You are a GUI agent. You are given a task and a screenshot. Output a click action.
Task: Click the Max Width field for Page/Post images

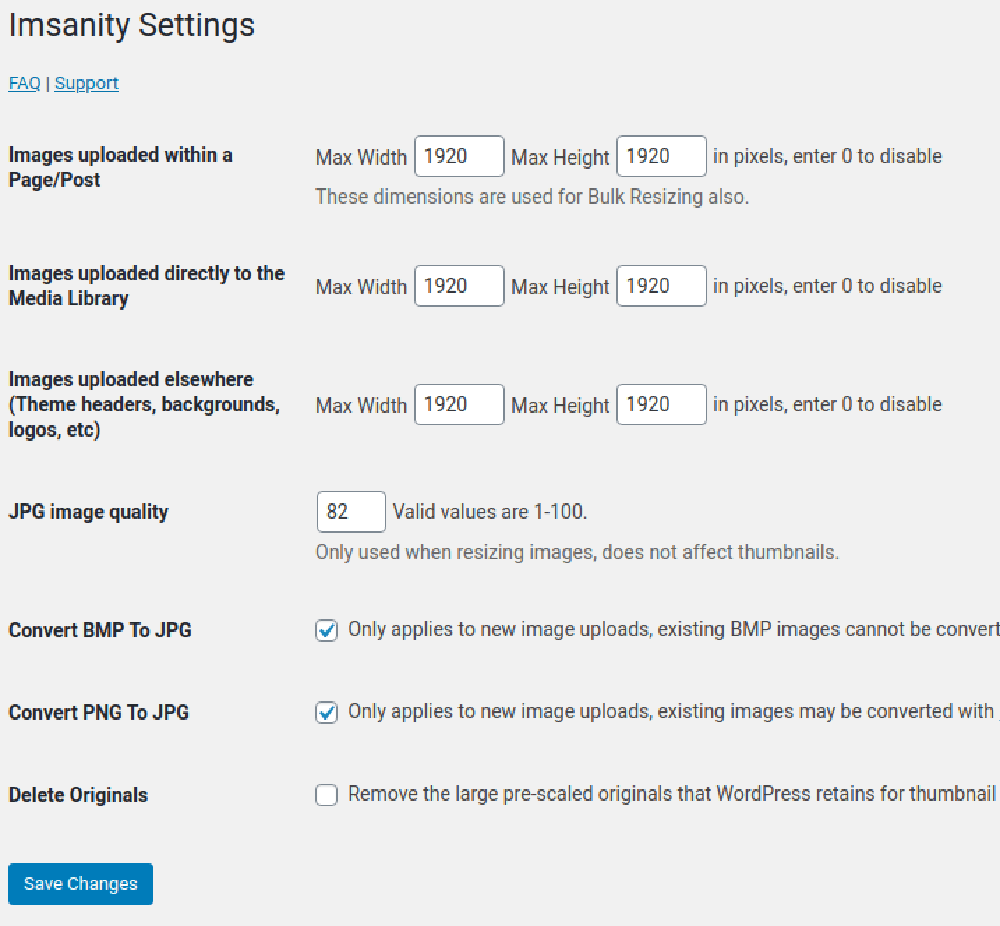458,156
